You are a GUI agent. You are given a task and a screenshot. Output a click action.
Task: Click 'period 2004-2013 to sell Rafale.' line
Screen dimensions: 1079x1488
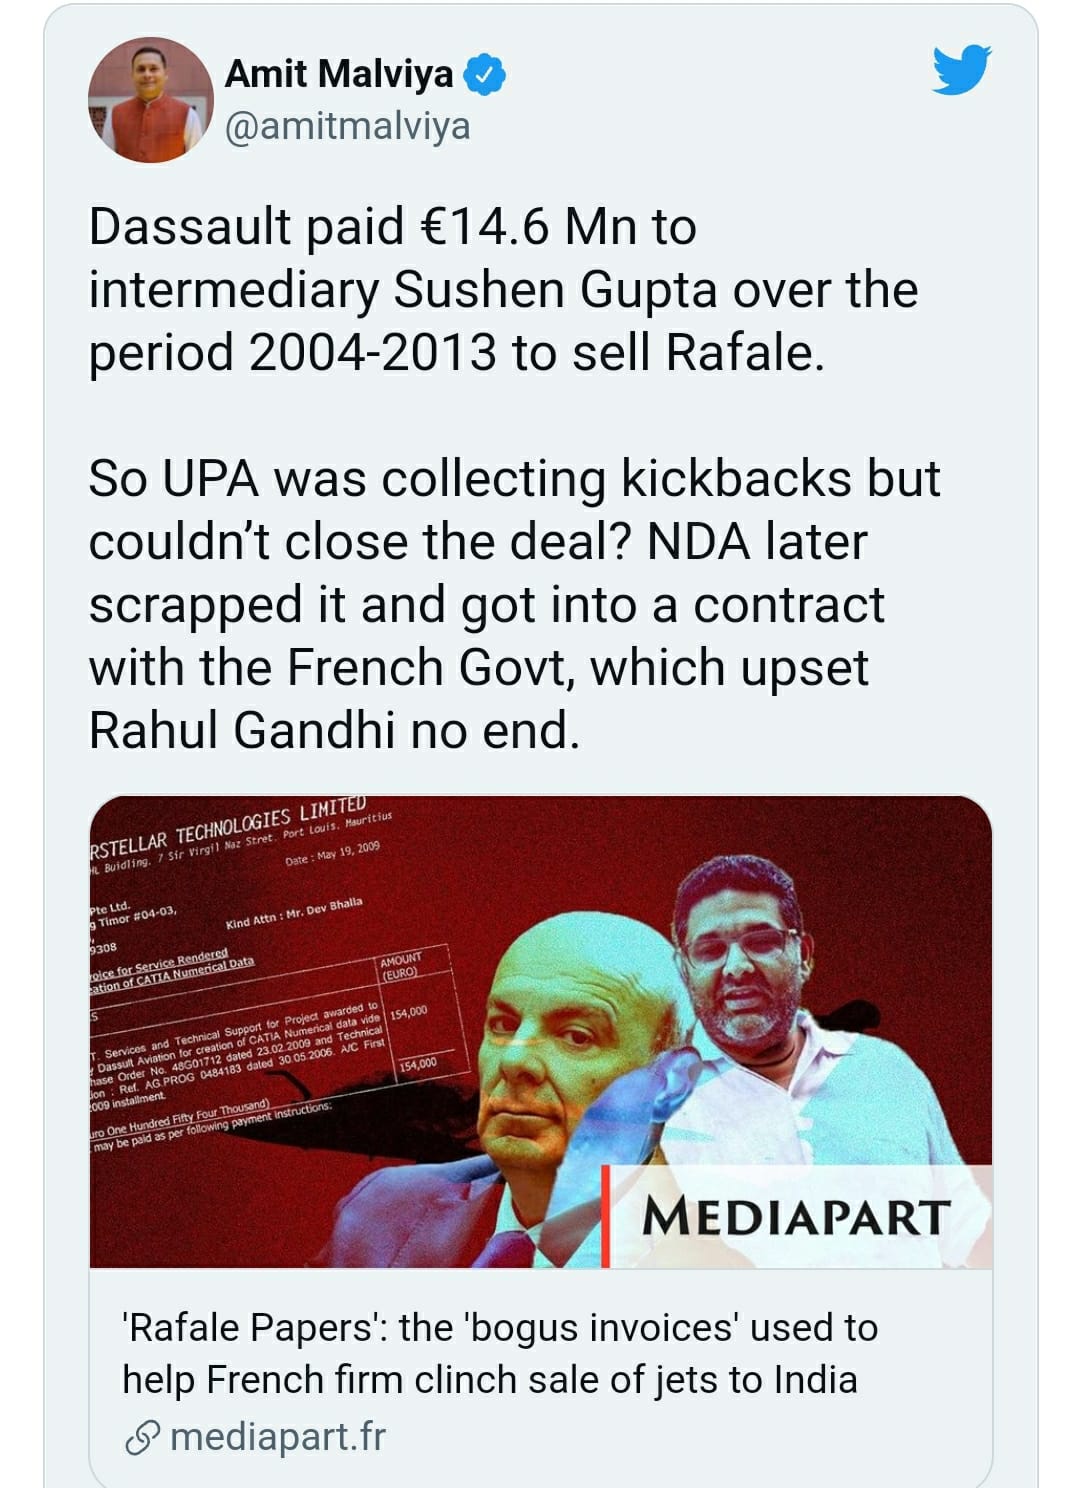(457, 352)
